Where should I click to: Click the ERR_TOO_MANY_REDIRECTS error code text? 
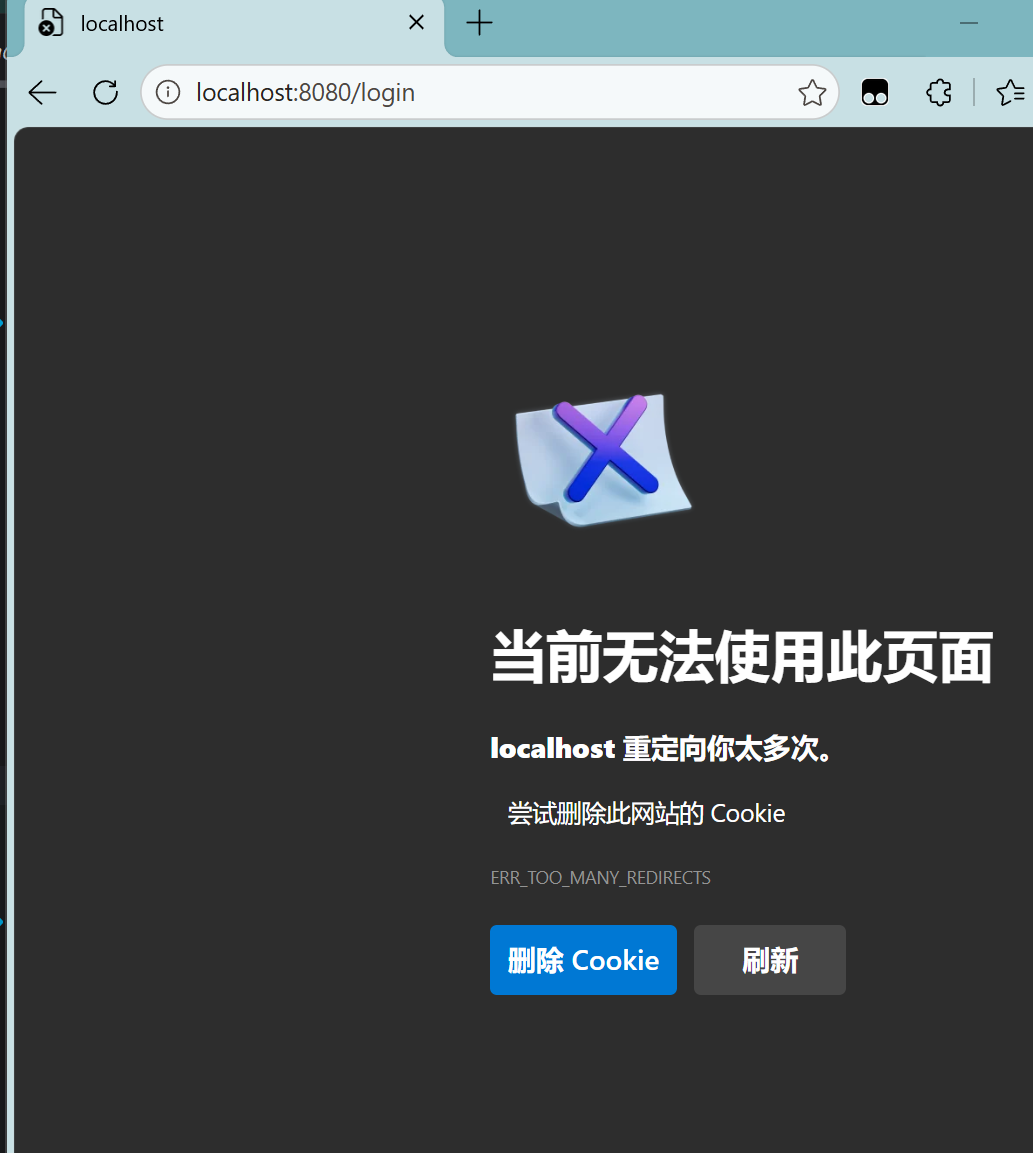coord(601,877)
